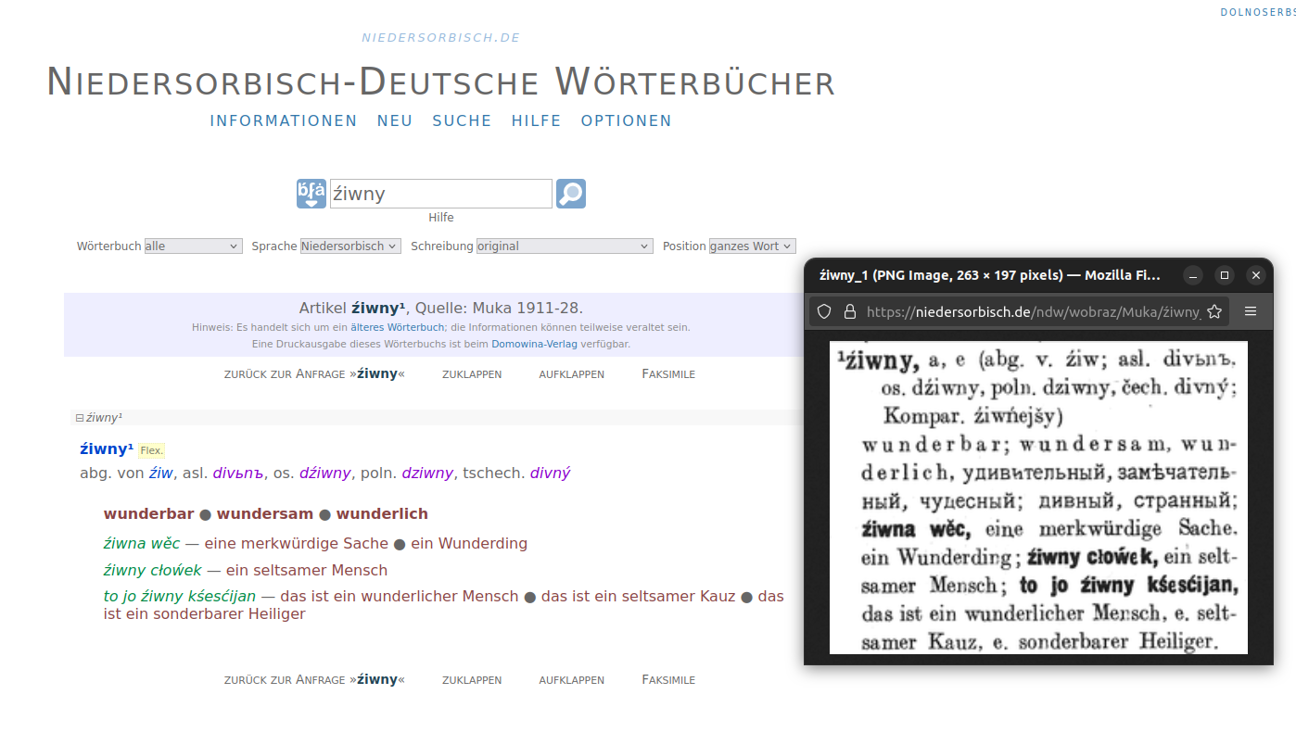This screenshot has height=745, width=1296.
Task: Open the Position dropdown showing ganzes Wort
Action: pos(751,245)
